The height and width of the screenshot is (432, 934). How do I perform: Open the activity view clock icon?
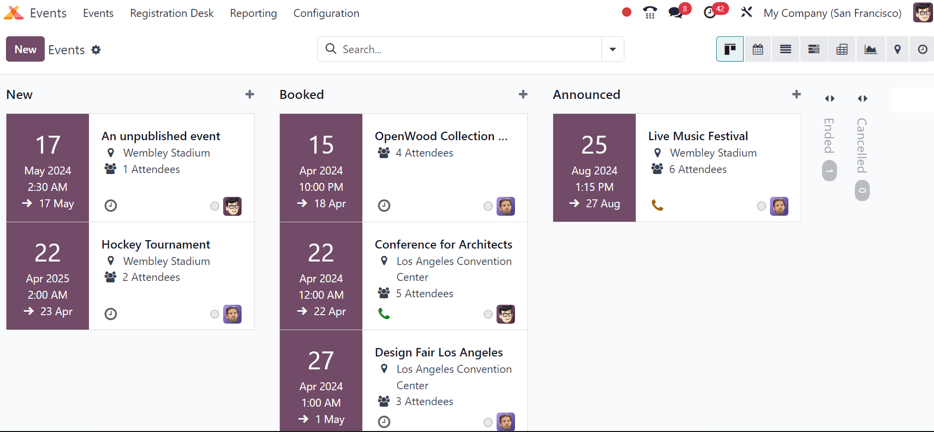pos(922,49)
